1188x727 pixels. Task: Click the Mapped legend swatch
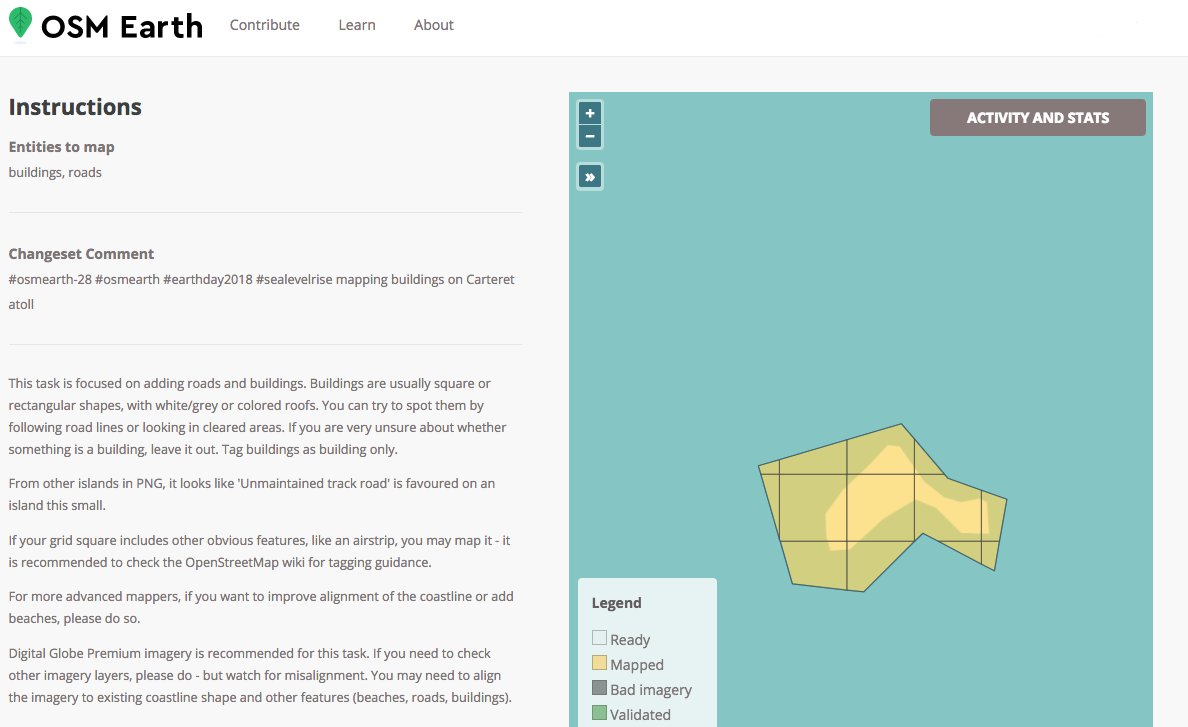pos(599,663)
